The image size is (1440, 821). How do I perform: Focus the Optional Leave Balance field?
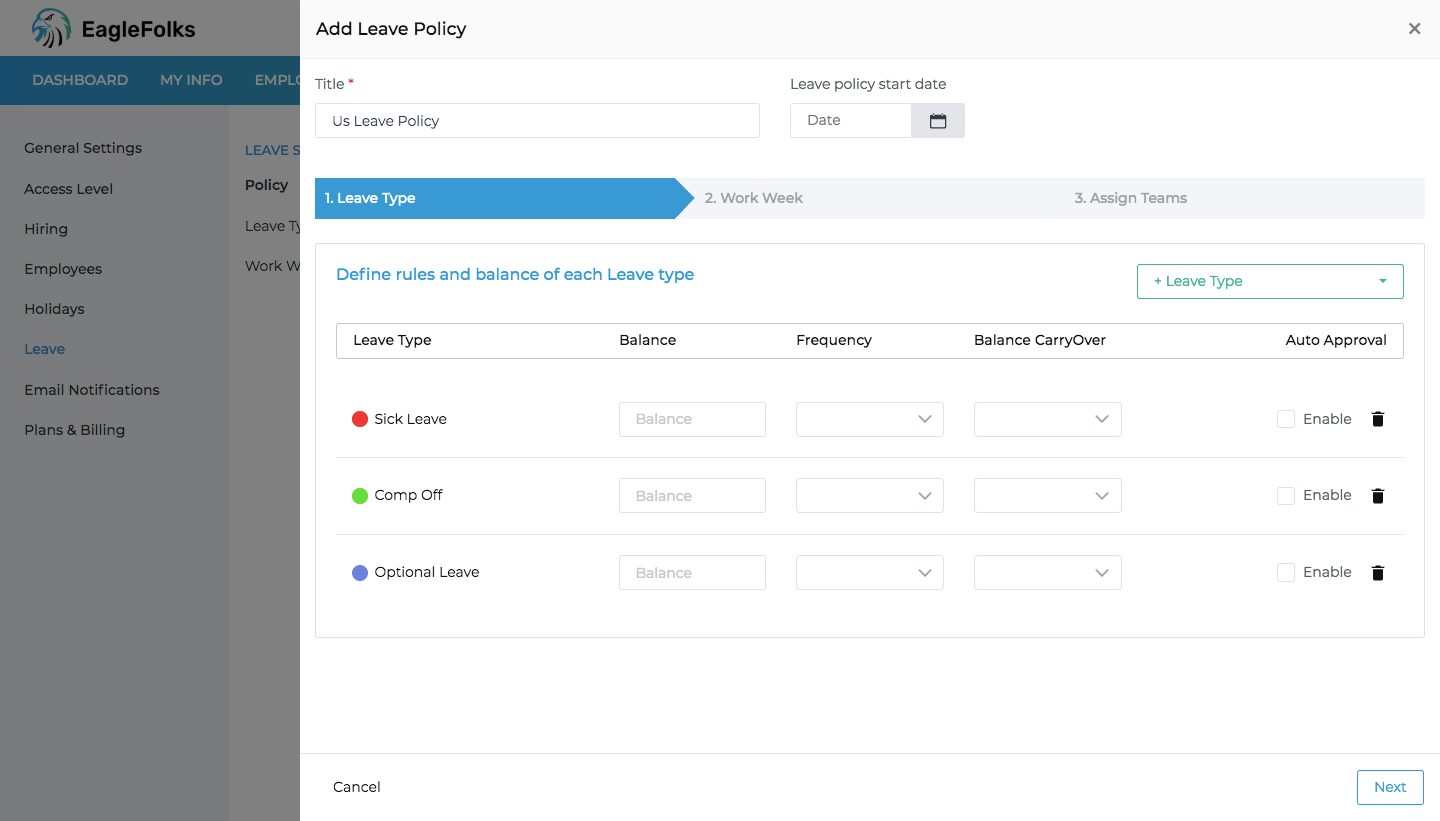click(692, 573)
